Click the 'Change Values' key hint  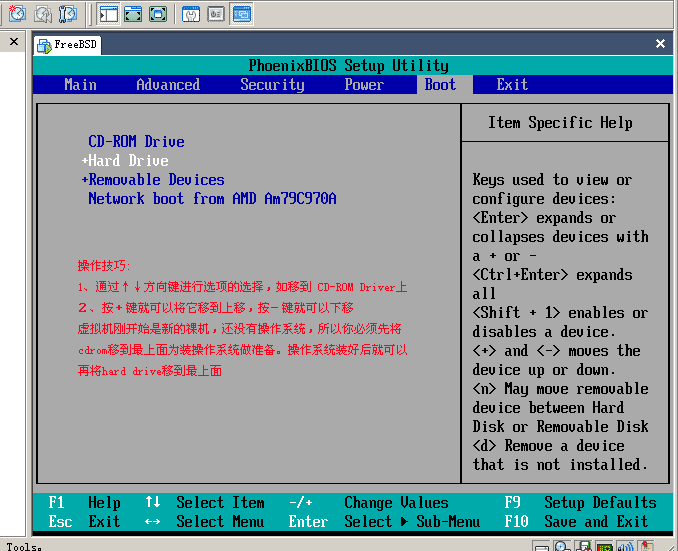click(x=396, y=503)
